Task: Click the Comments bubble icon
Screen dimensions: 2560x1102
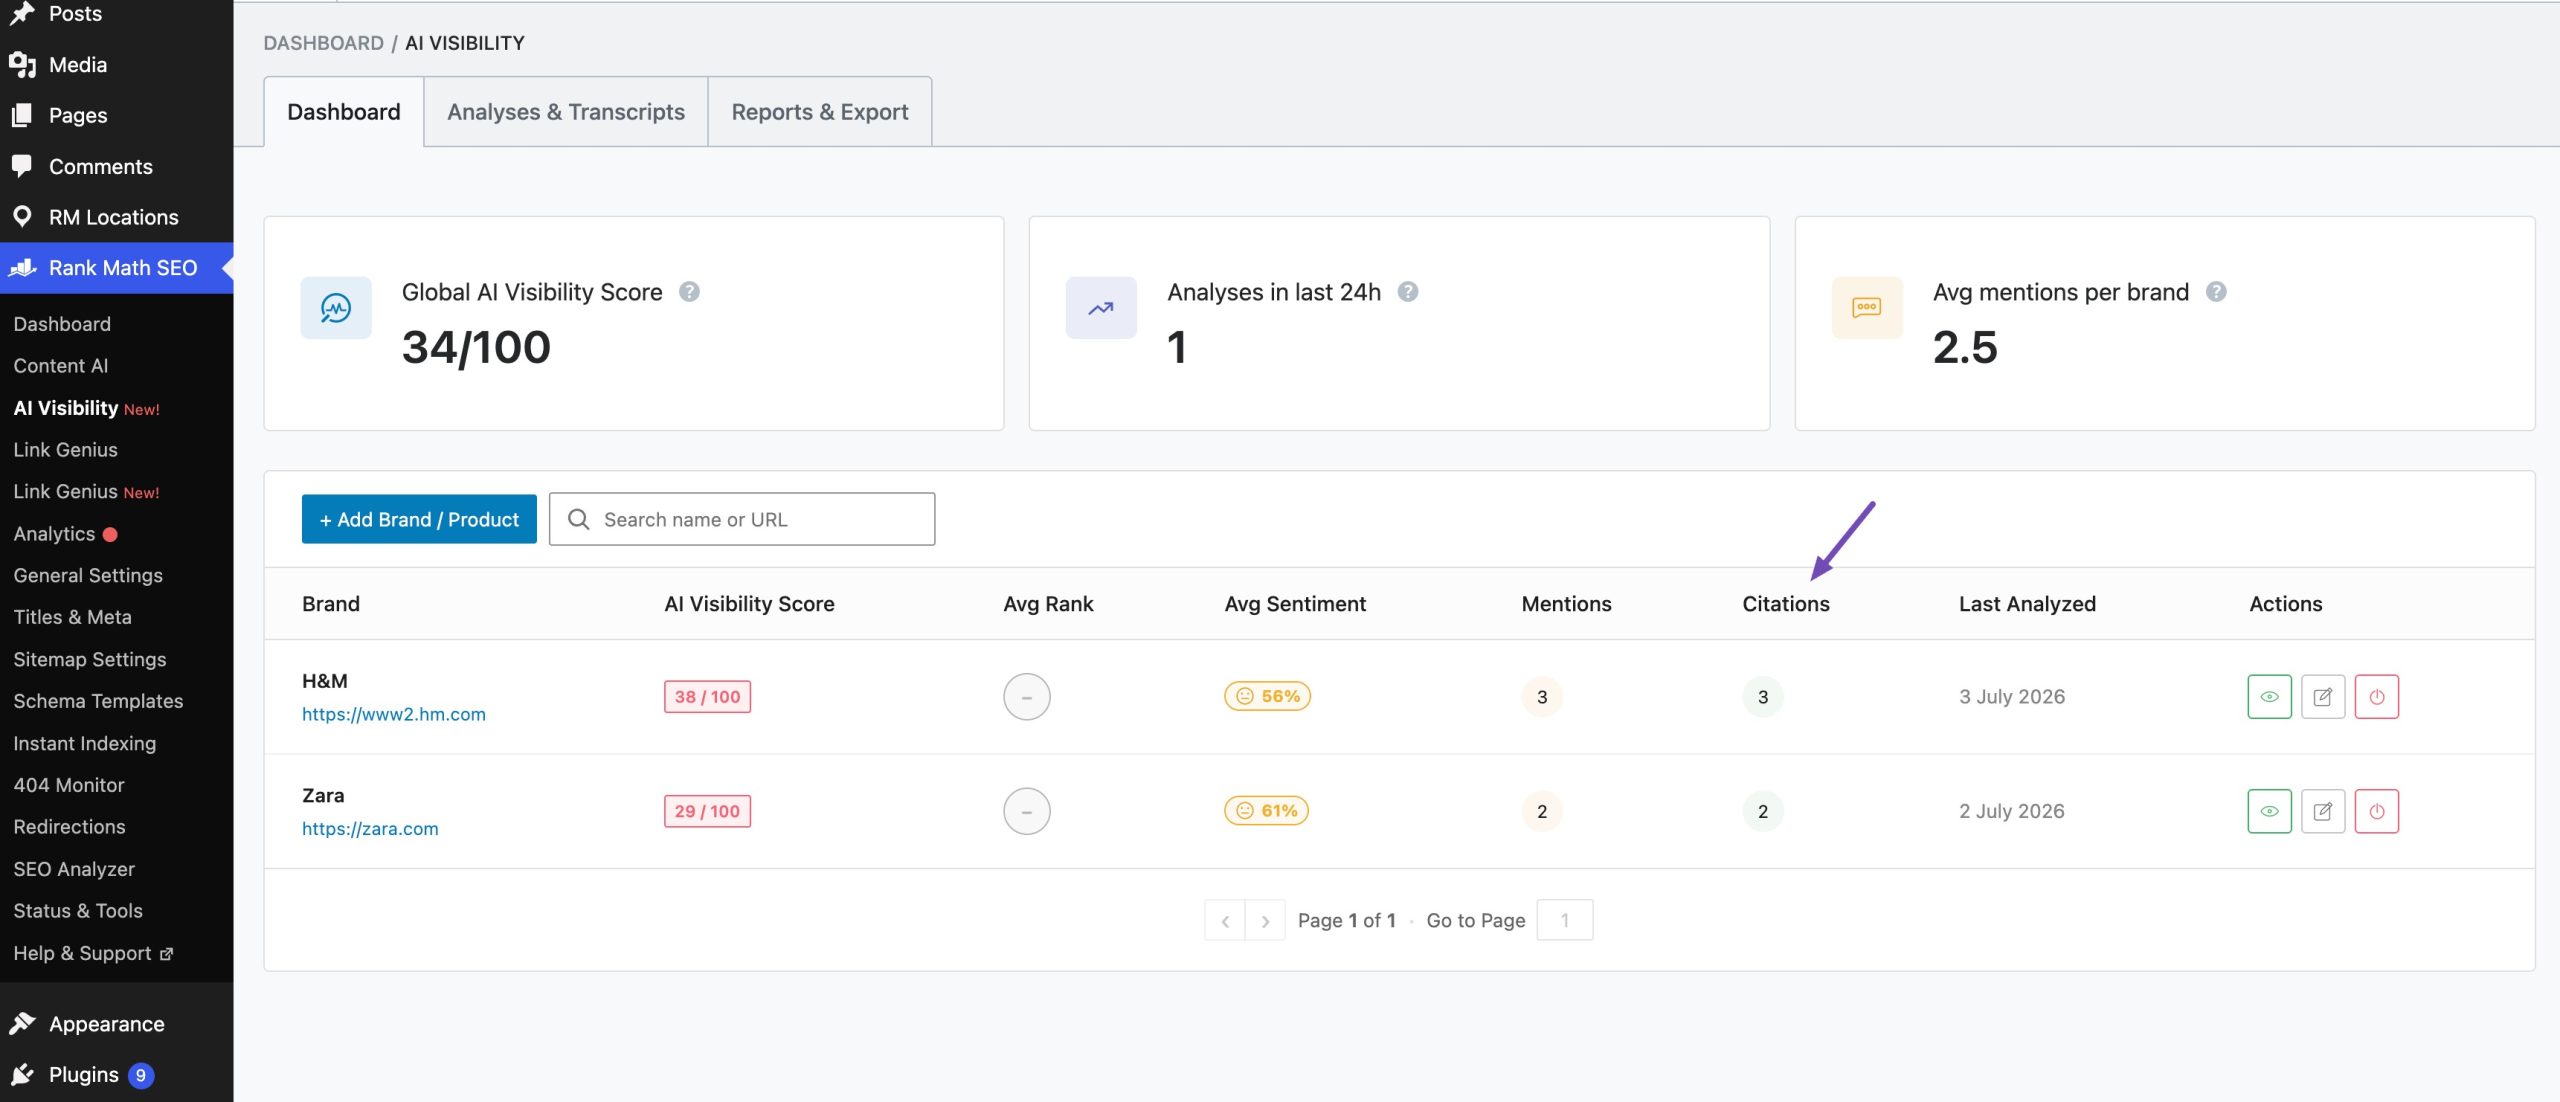Action: pos(22,166)
